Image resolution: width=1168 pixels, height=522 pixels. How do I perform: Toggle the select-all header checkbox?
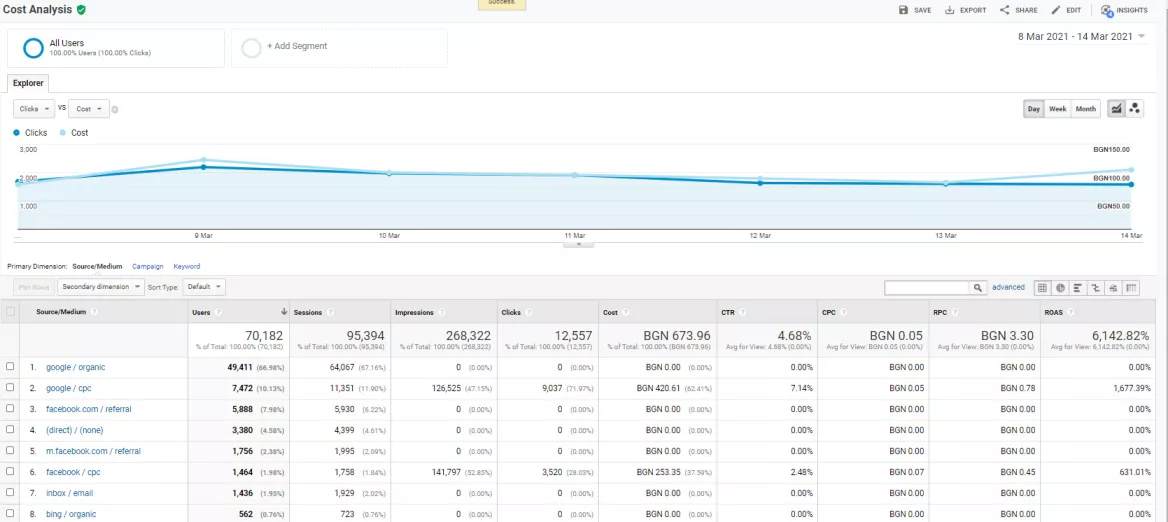coord(10,312)
